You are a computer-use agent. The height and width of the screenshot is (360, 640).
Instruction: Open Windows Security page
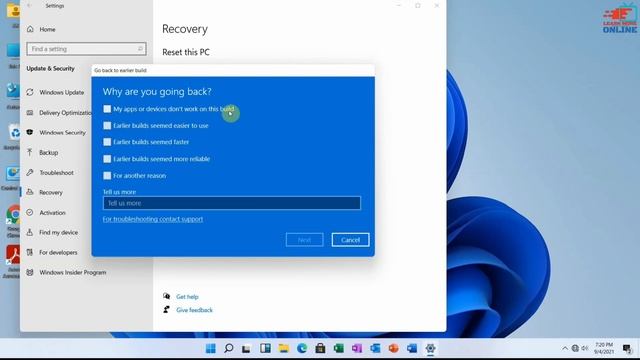click(62, 133)
